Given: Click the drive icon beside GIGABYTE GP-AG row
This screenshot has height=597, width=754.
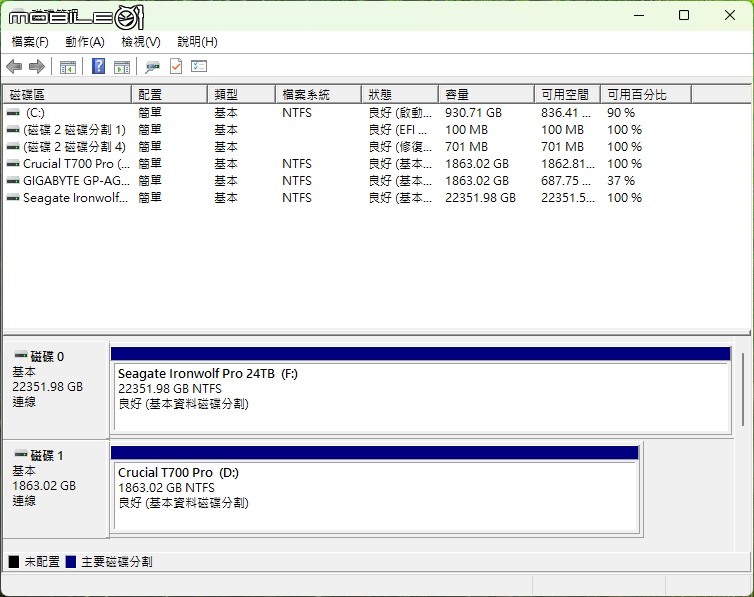Looking at the screenshot, I should click(x=13, y=181).
